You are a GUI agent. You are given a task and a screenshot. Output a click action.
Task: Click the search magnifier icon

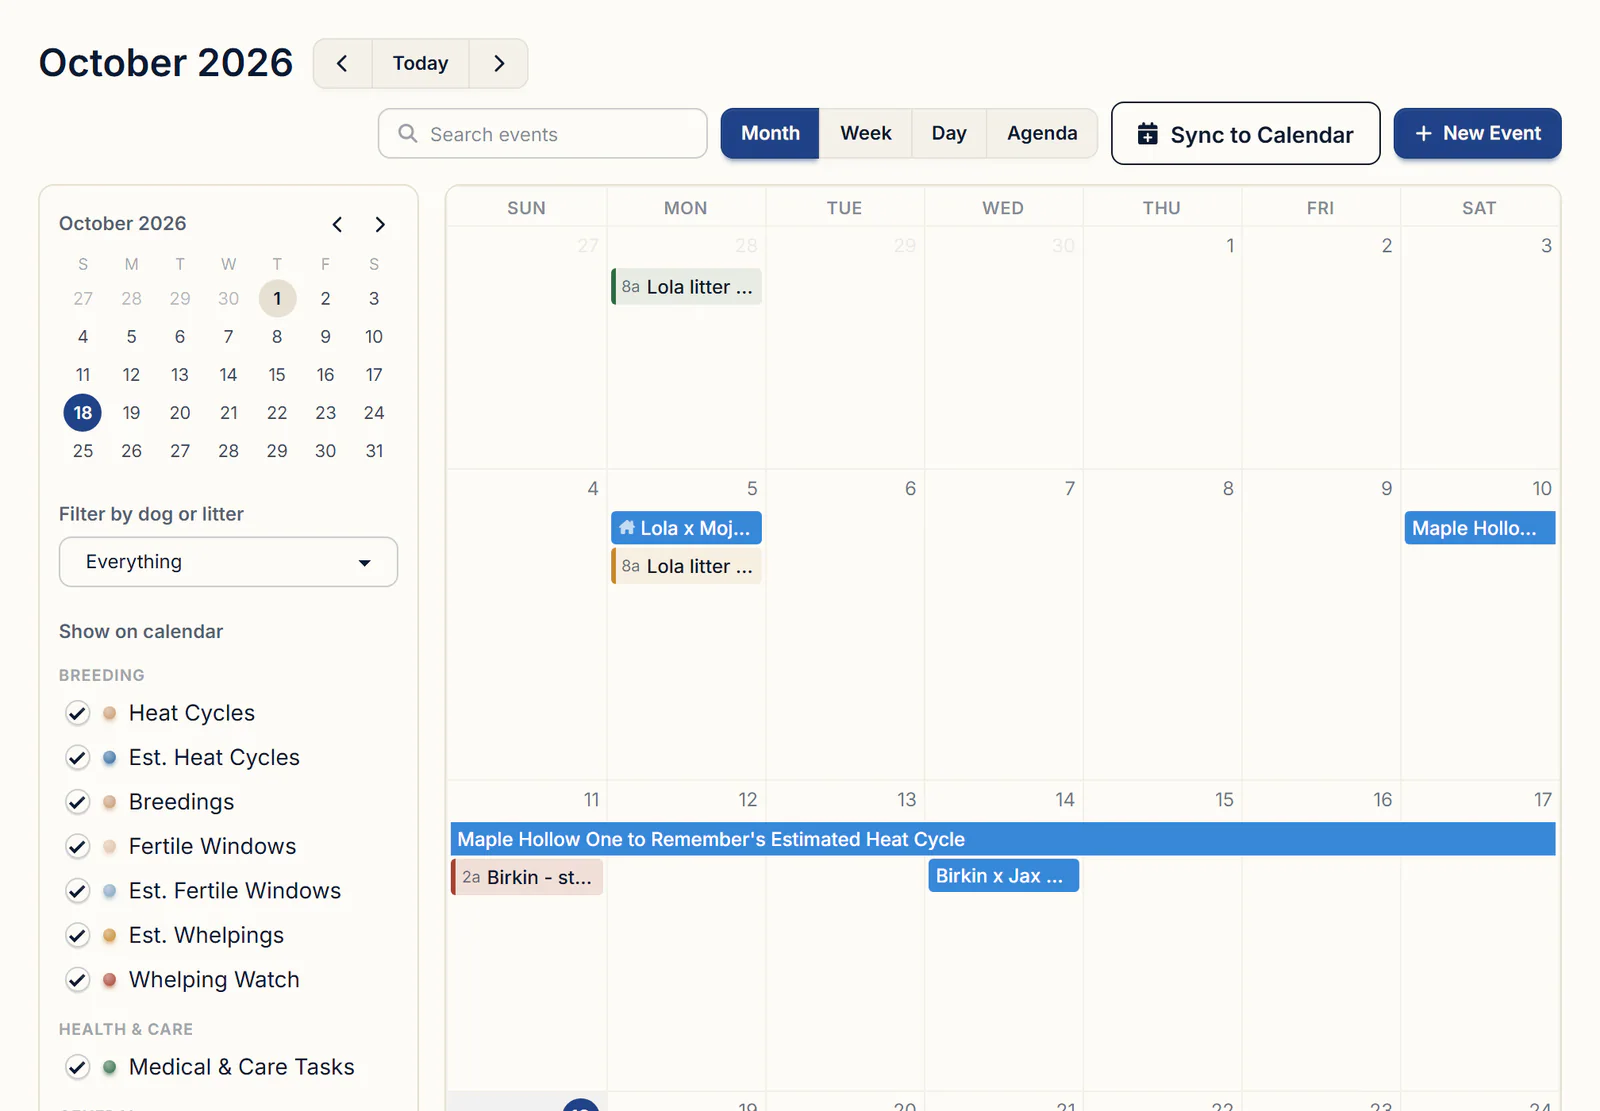(407, 133)
